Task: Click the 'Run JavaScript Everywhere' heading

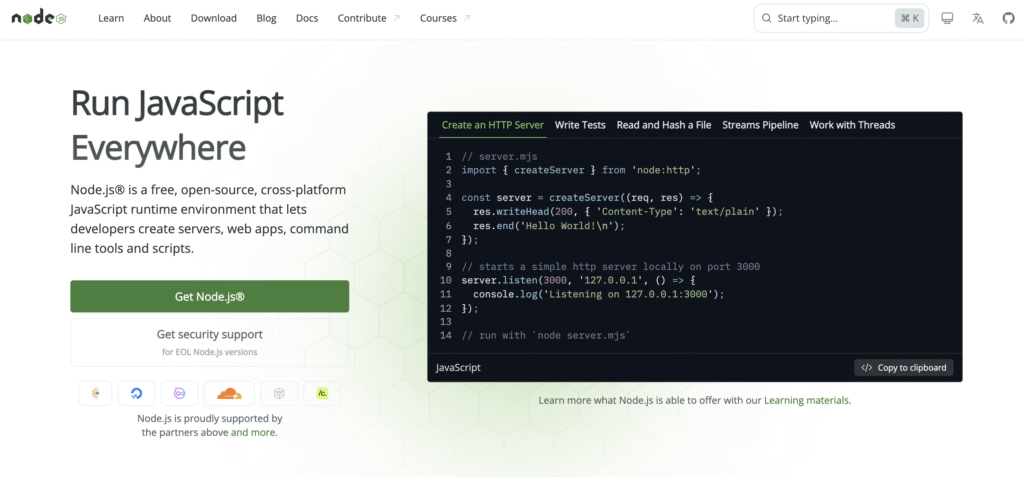Action: click(177, 125)
